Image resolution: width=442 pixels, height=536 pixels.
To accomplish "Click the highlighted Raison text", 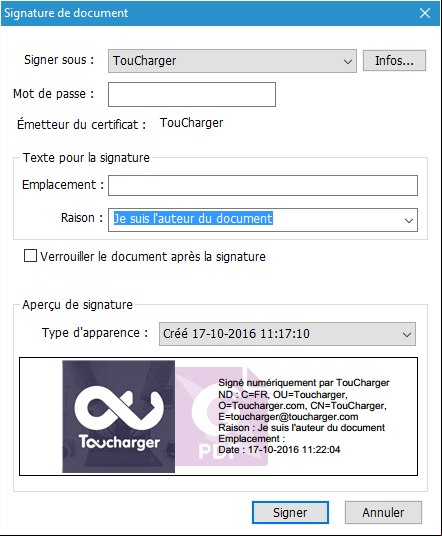I will 193,218.
